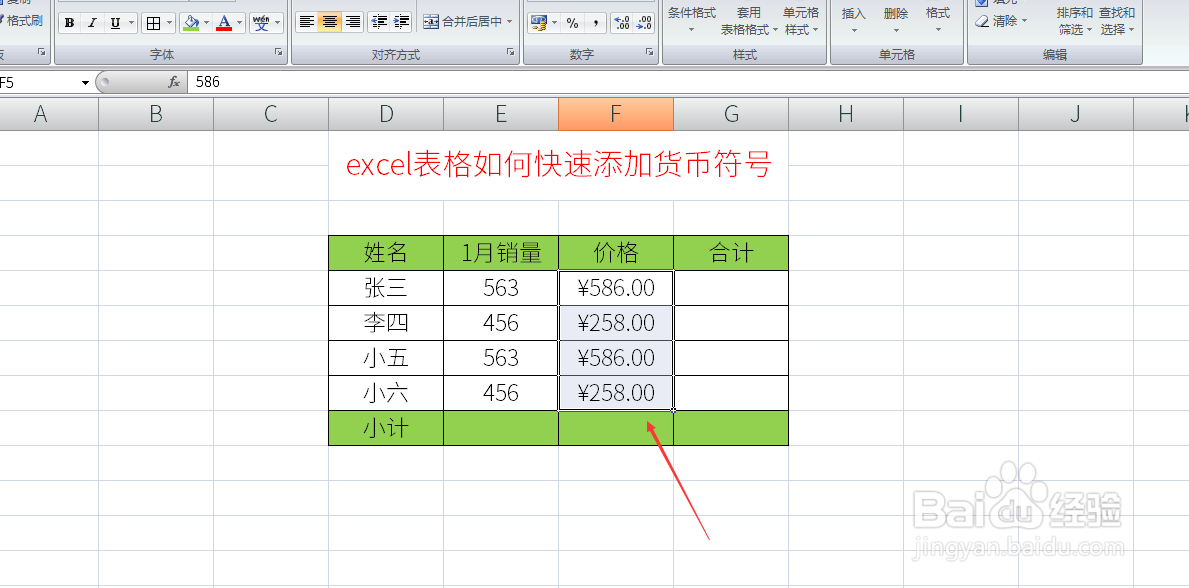Toggle underline formatting

pyautogui.click(x=115, y=23)
